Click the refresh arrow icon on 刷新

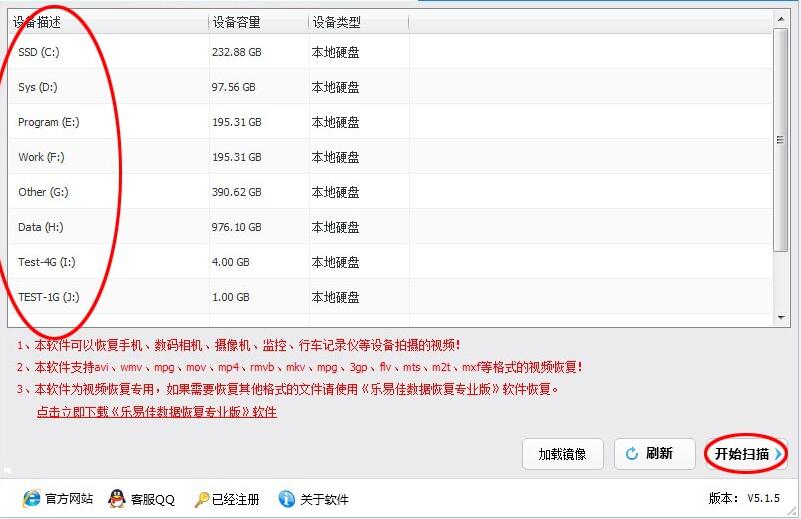[632, 454]
